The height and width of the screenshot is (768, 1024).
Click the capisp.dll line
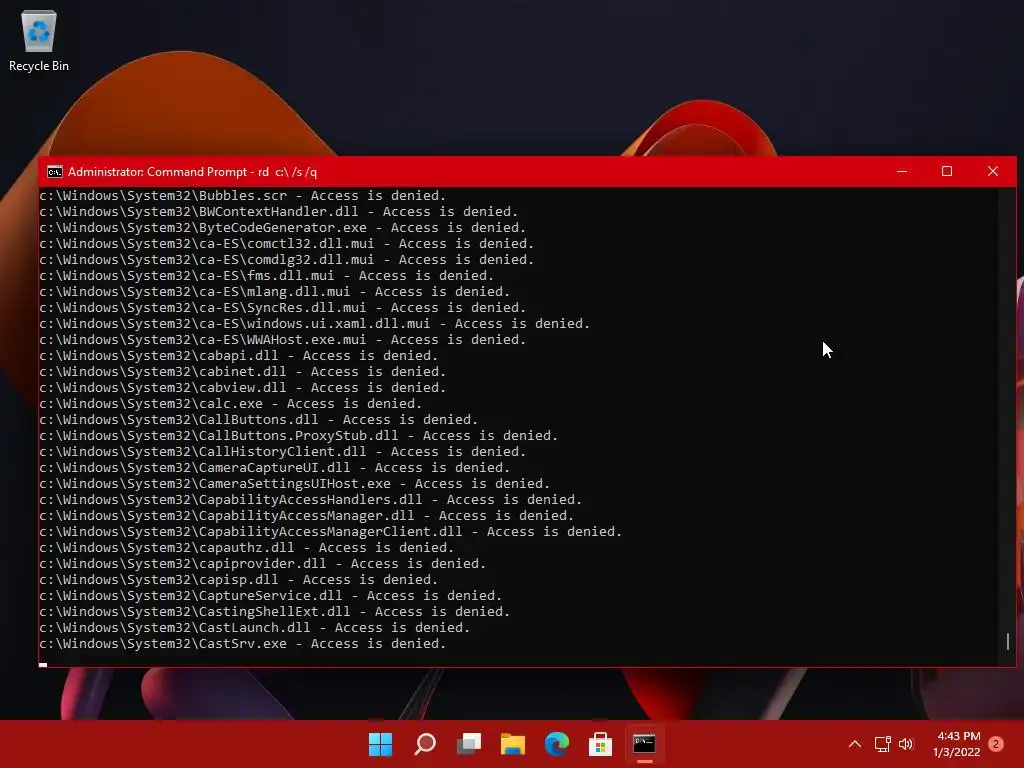238,580
